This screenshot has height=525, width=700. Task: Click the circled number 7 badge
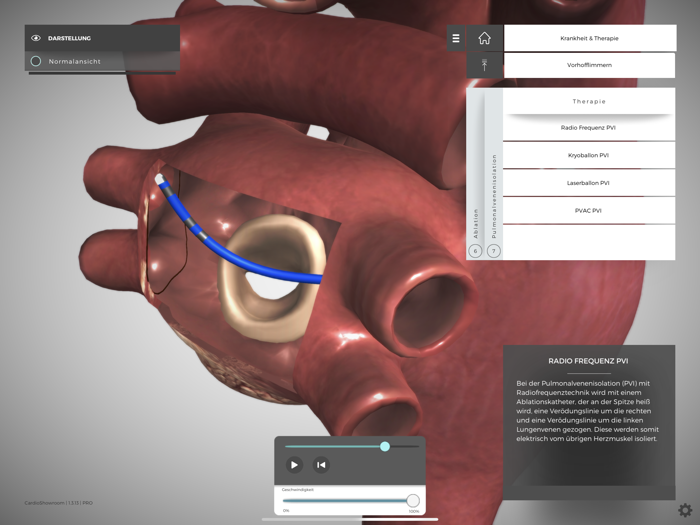494,251
